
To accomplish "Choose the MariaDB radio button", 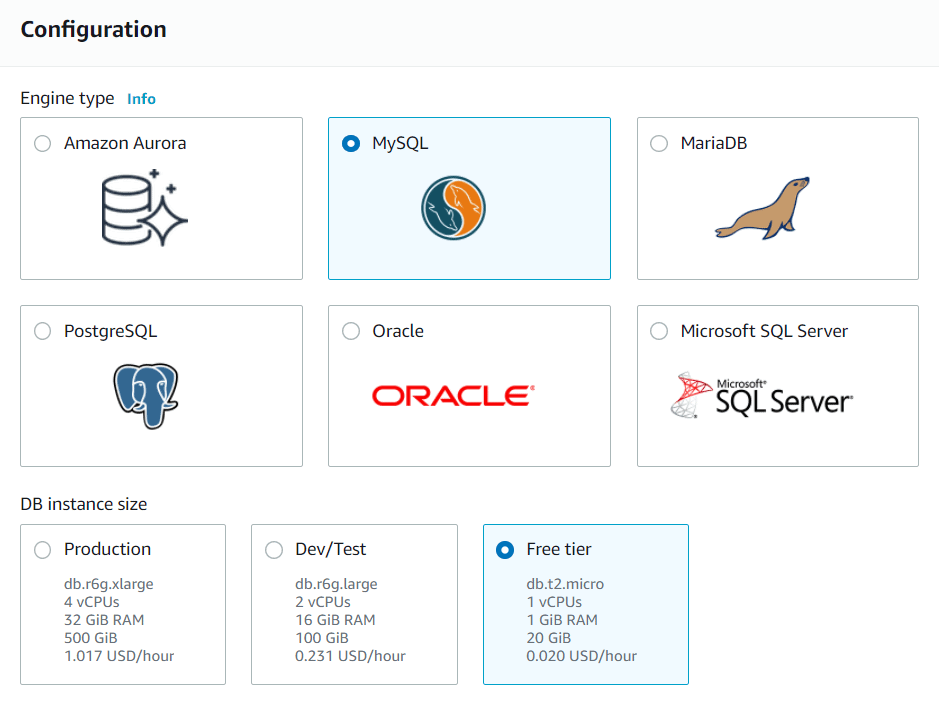I will click(659, 144).
